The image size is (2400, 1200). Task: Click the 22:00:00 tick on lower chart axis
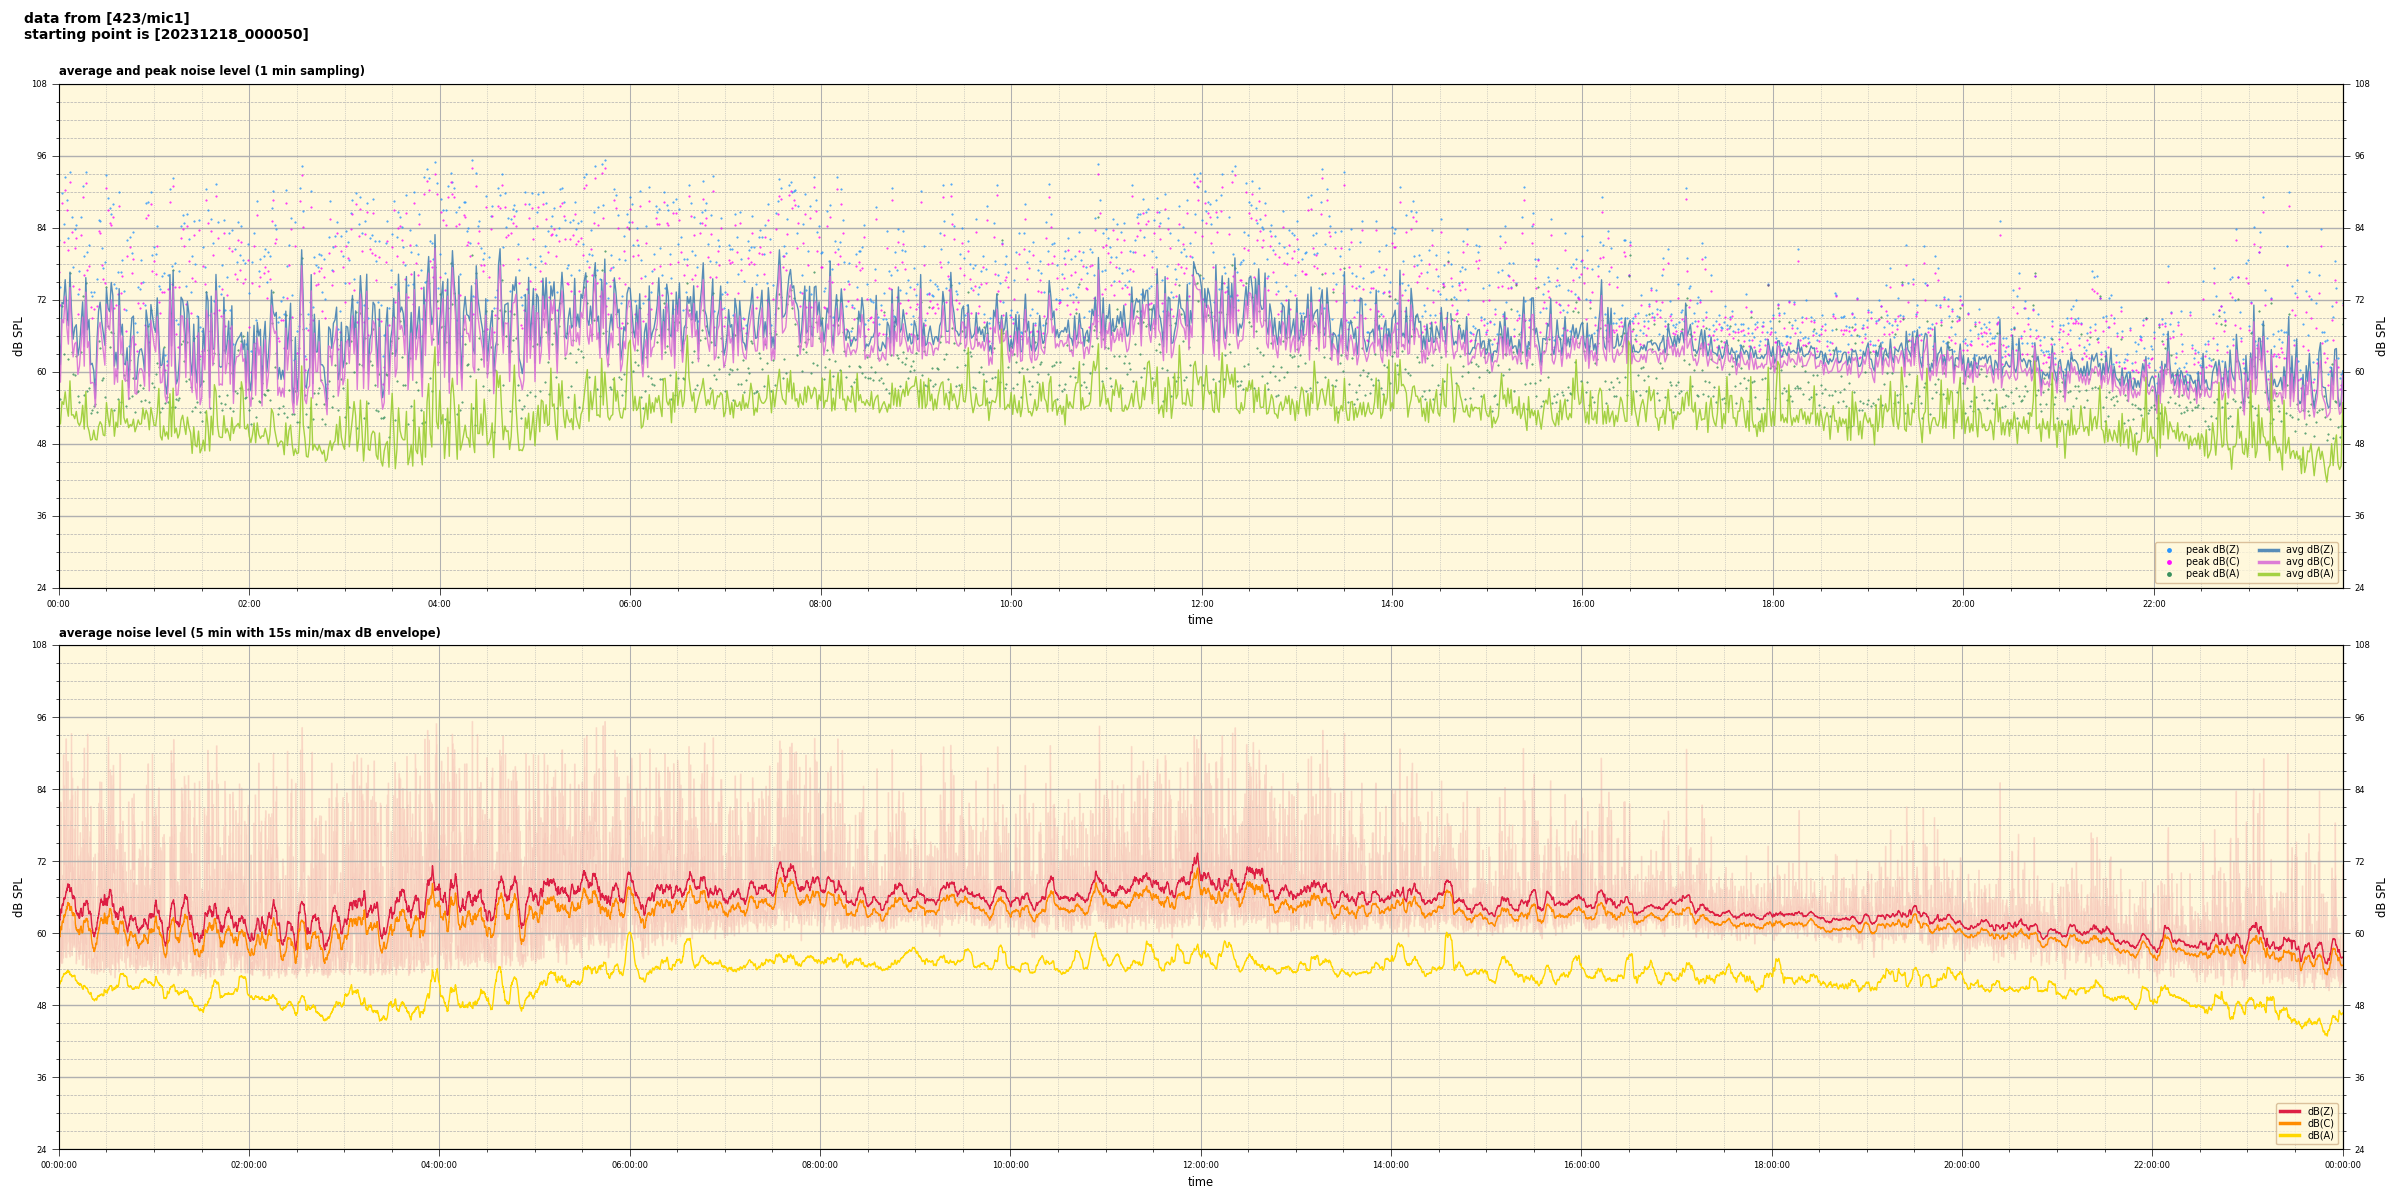coord(2152,1165)
